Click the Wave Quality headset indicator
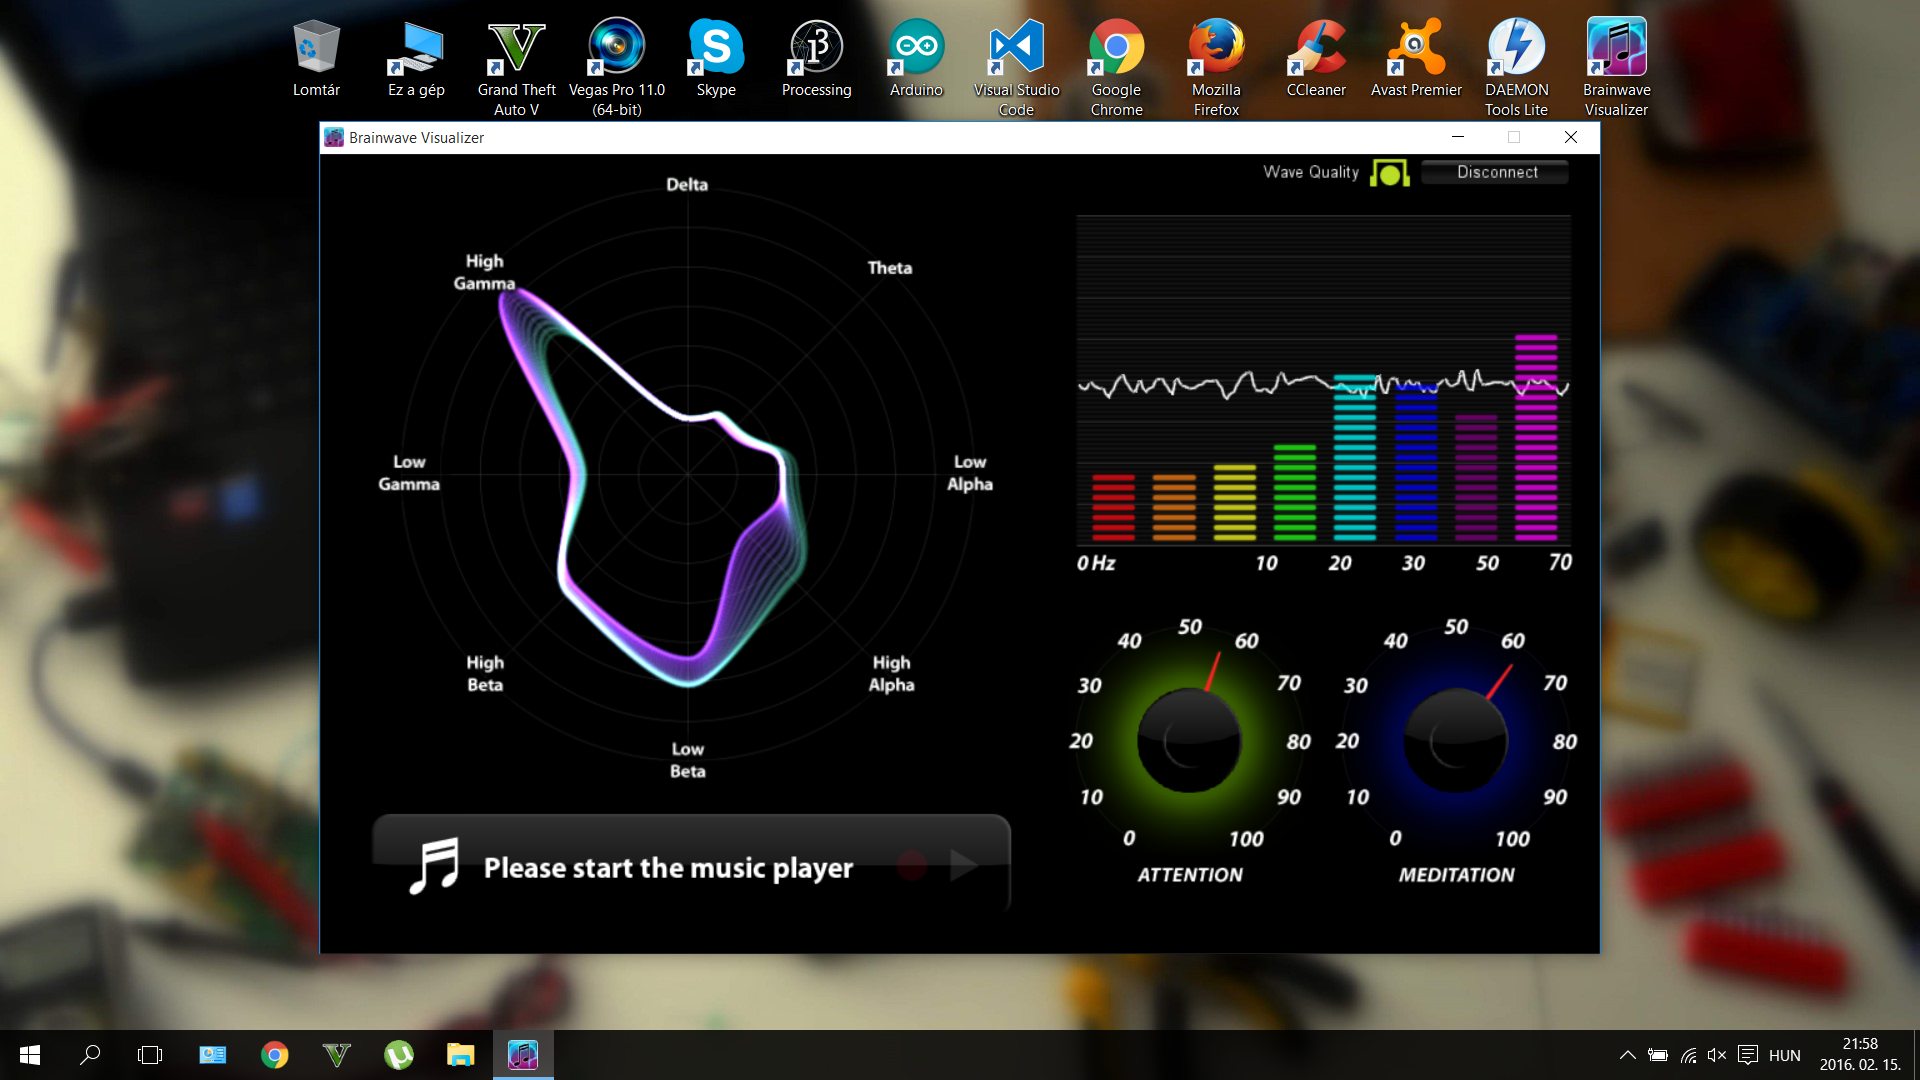Image resolution: width=1920 pixels, height=1080 pixels. (x=1389, y=173)
